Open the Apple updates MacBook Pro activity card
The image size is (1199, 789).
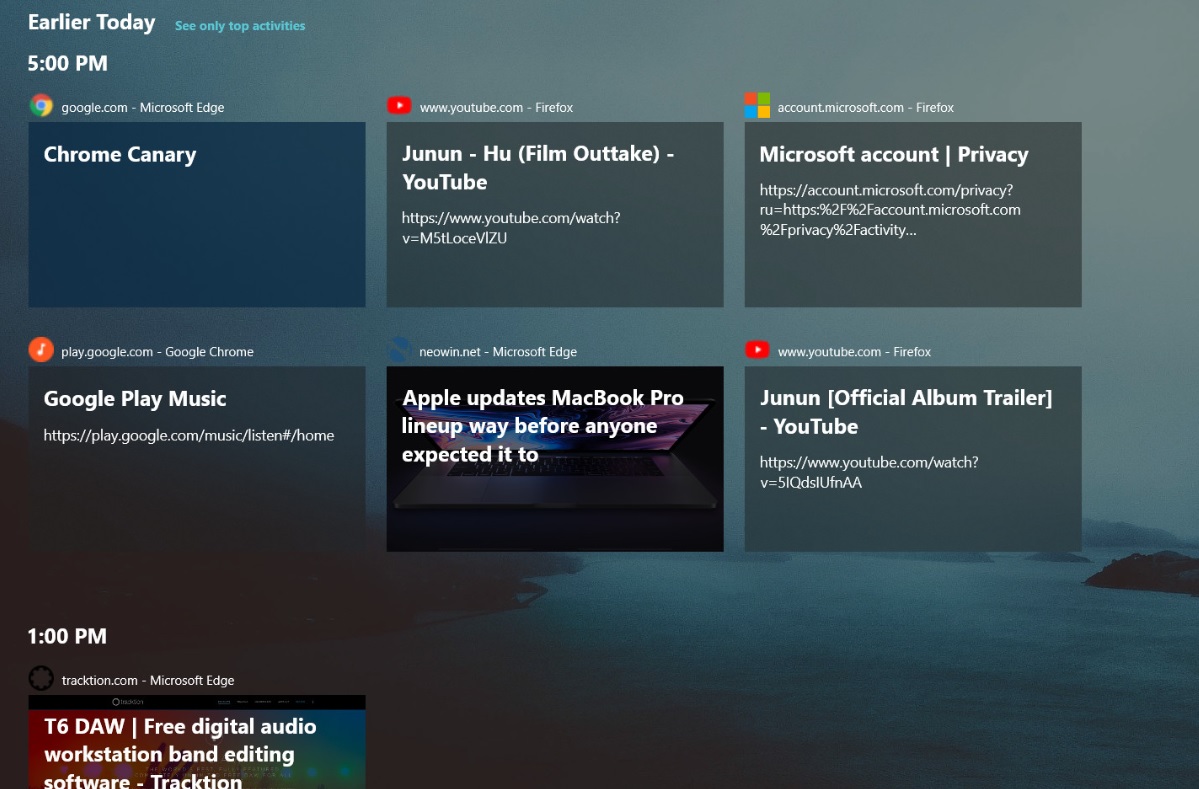555,459
